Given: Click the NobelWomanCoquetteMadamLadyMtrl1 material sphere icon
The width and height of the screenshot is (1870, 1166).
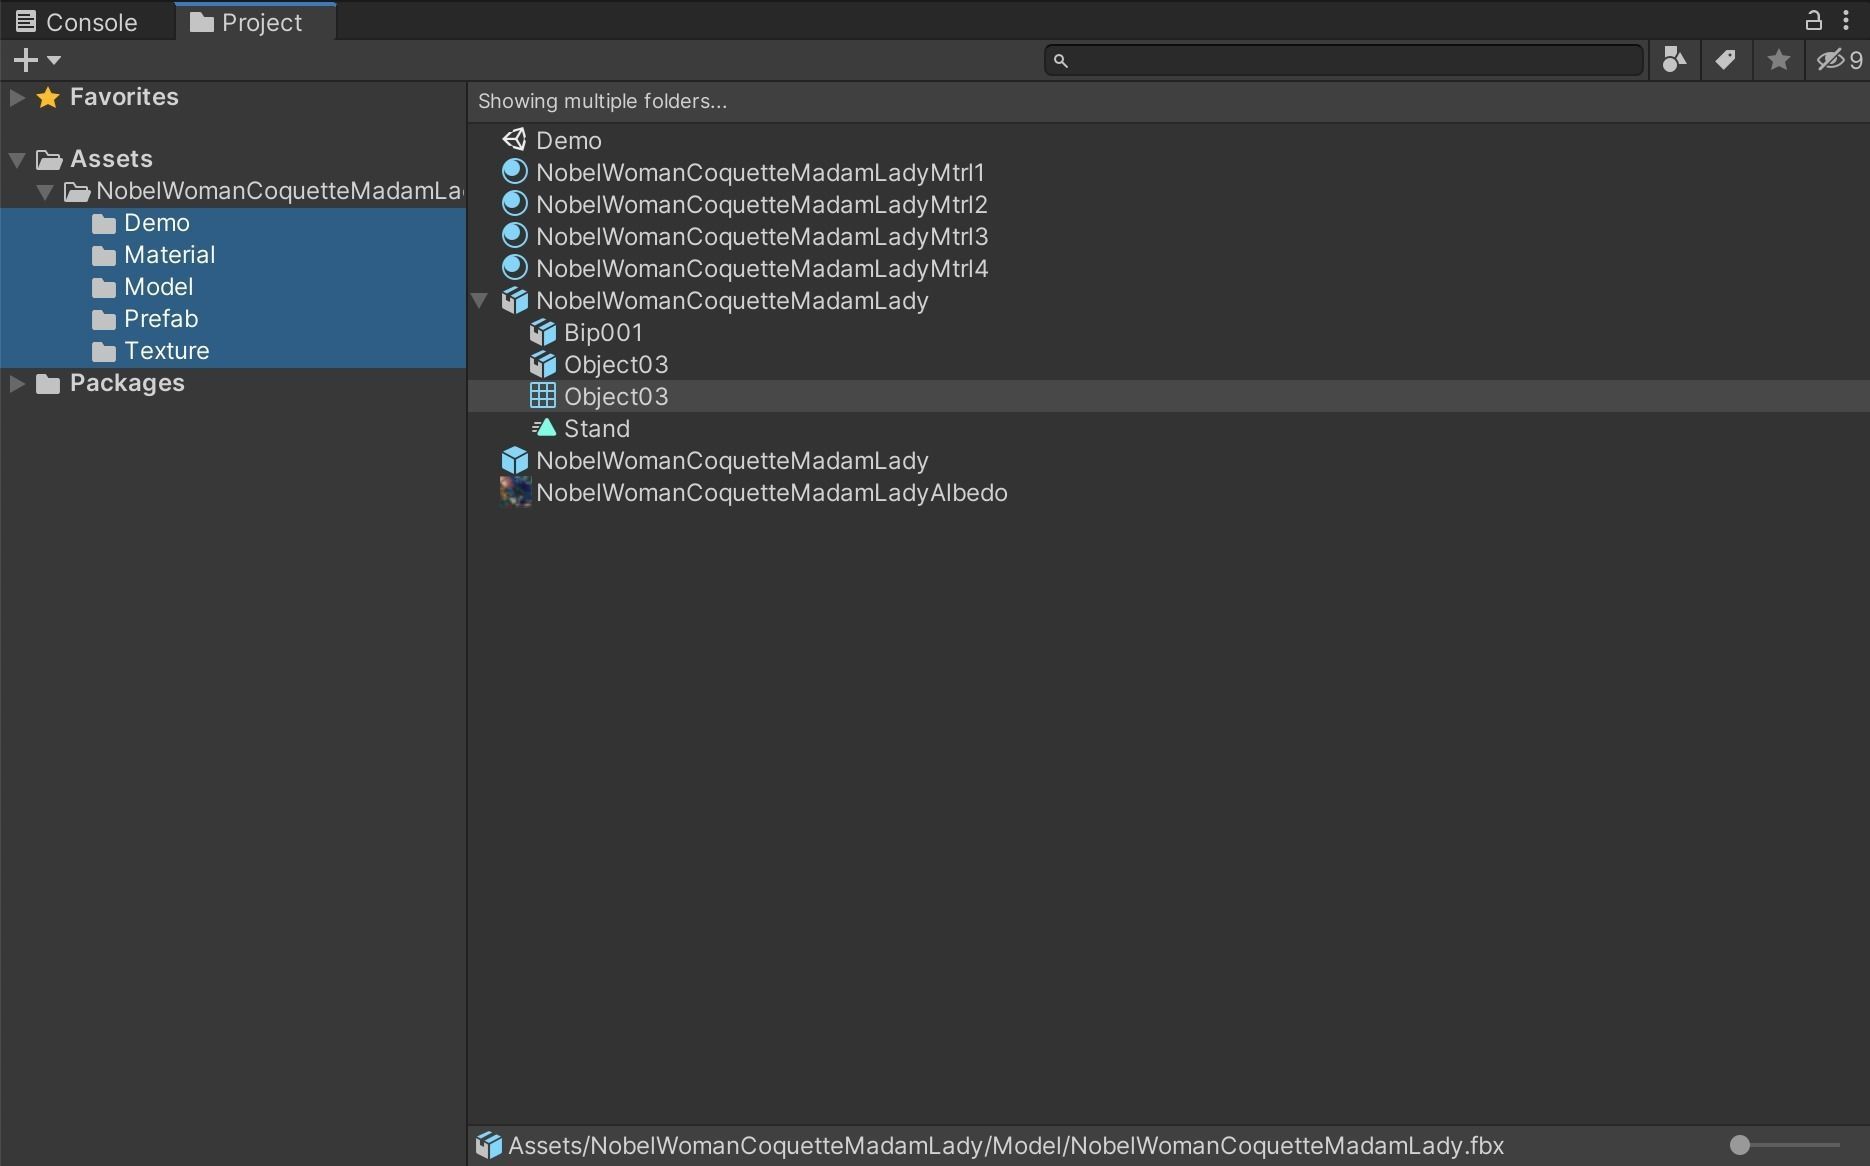Looking at the screenshot, I should click(514, 172).
